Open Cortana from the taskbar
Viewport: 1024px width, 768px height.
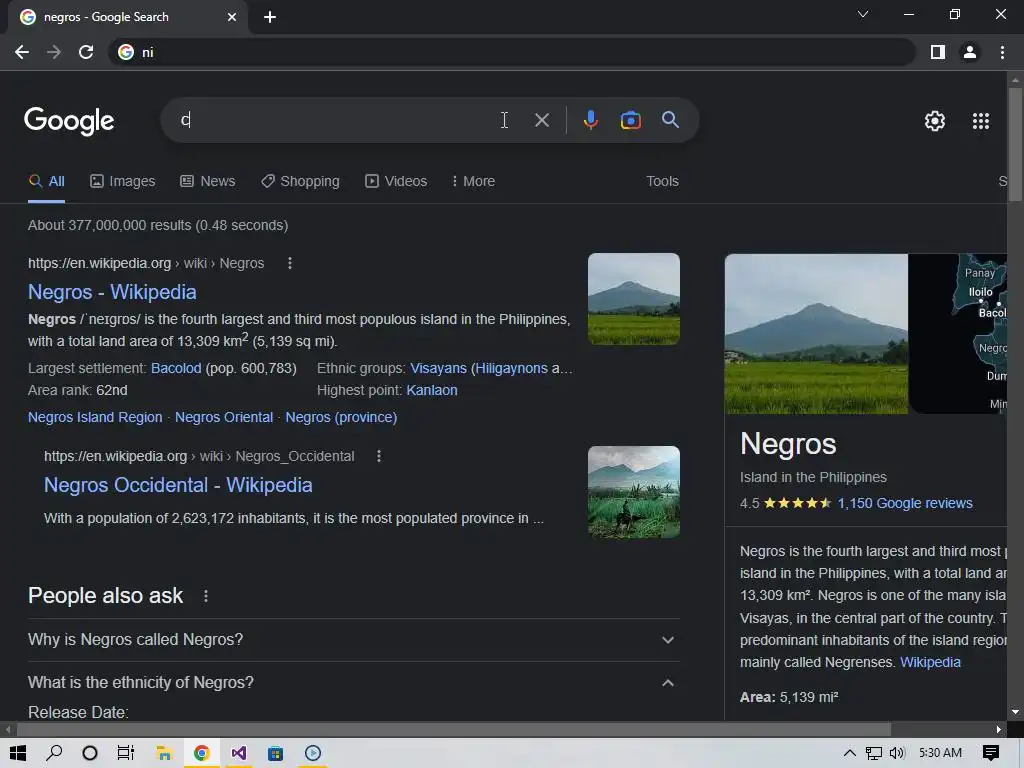point(90,753)
